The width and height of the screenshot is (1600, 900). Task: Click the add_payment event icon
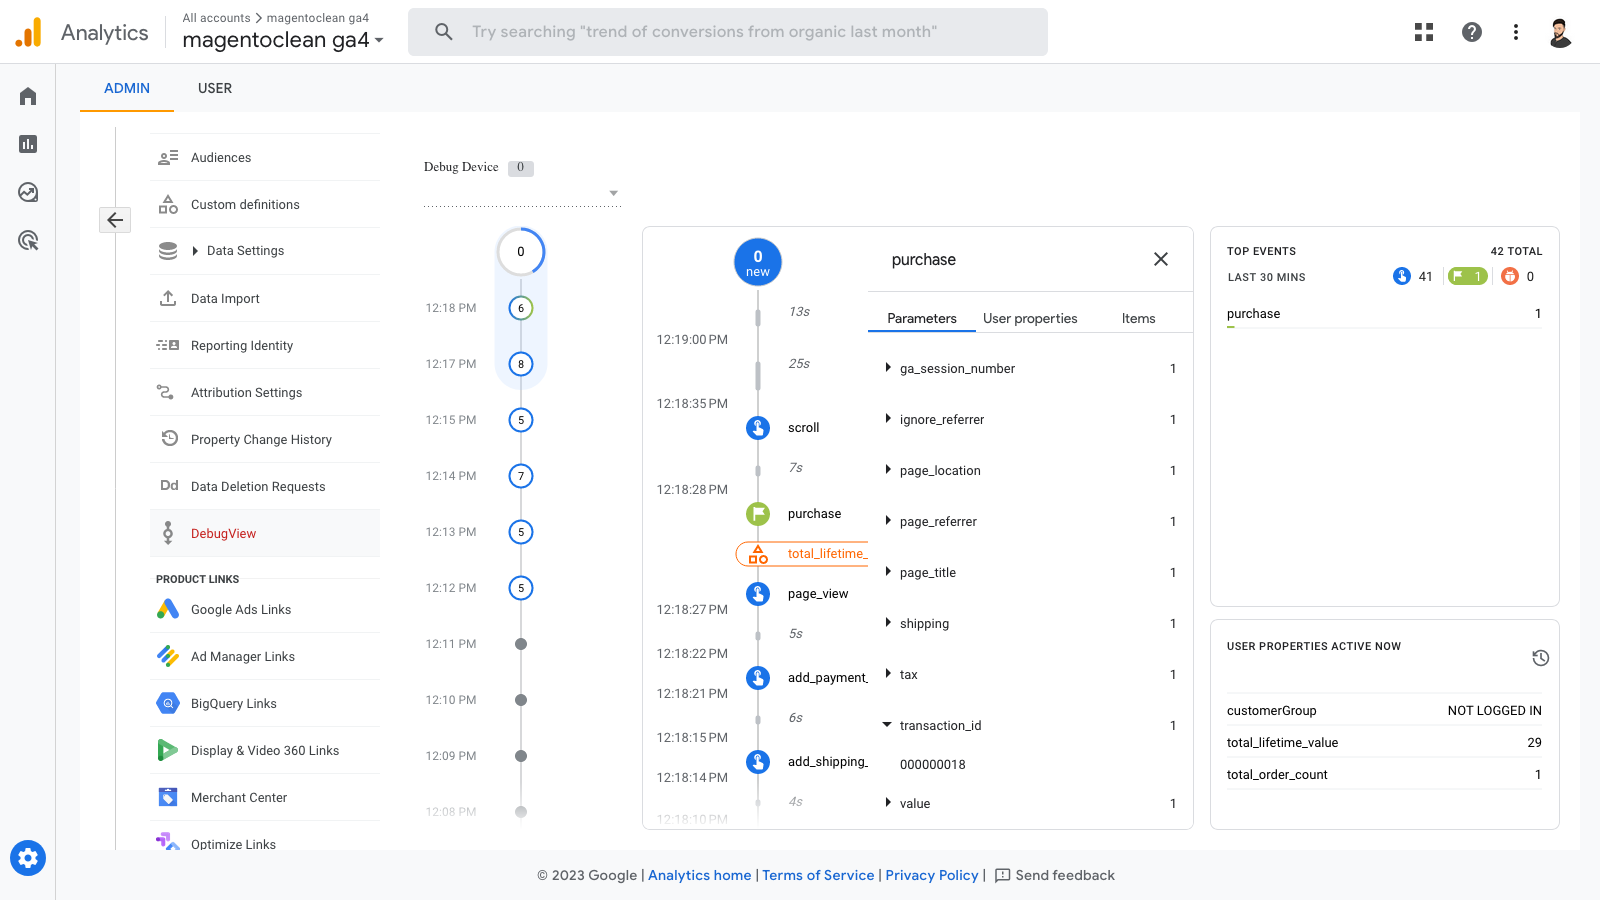click(758, 678)
